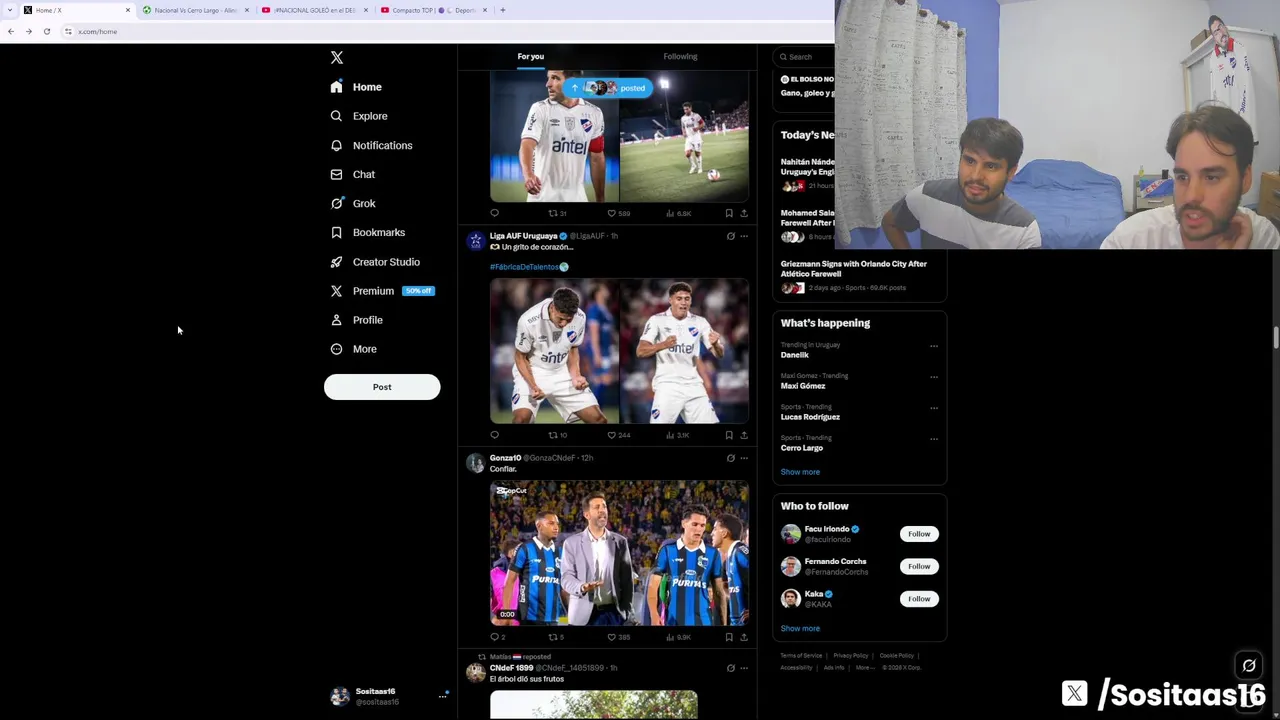Open Liga AUF right player photo
1280x720 pixels.
point(684,351)
